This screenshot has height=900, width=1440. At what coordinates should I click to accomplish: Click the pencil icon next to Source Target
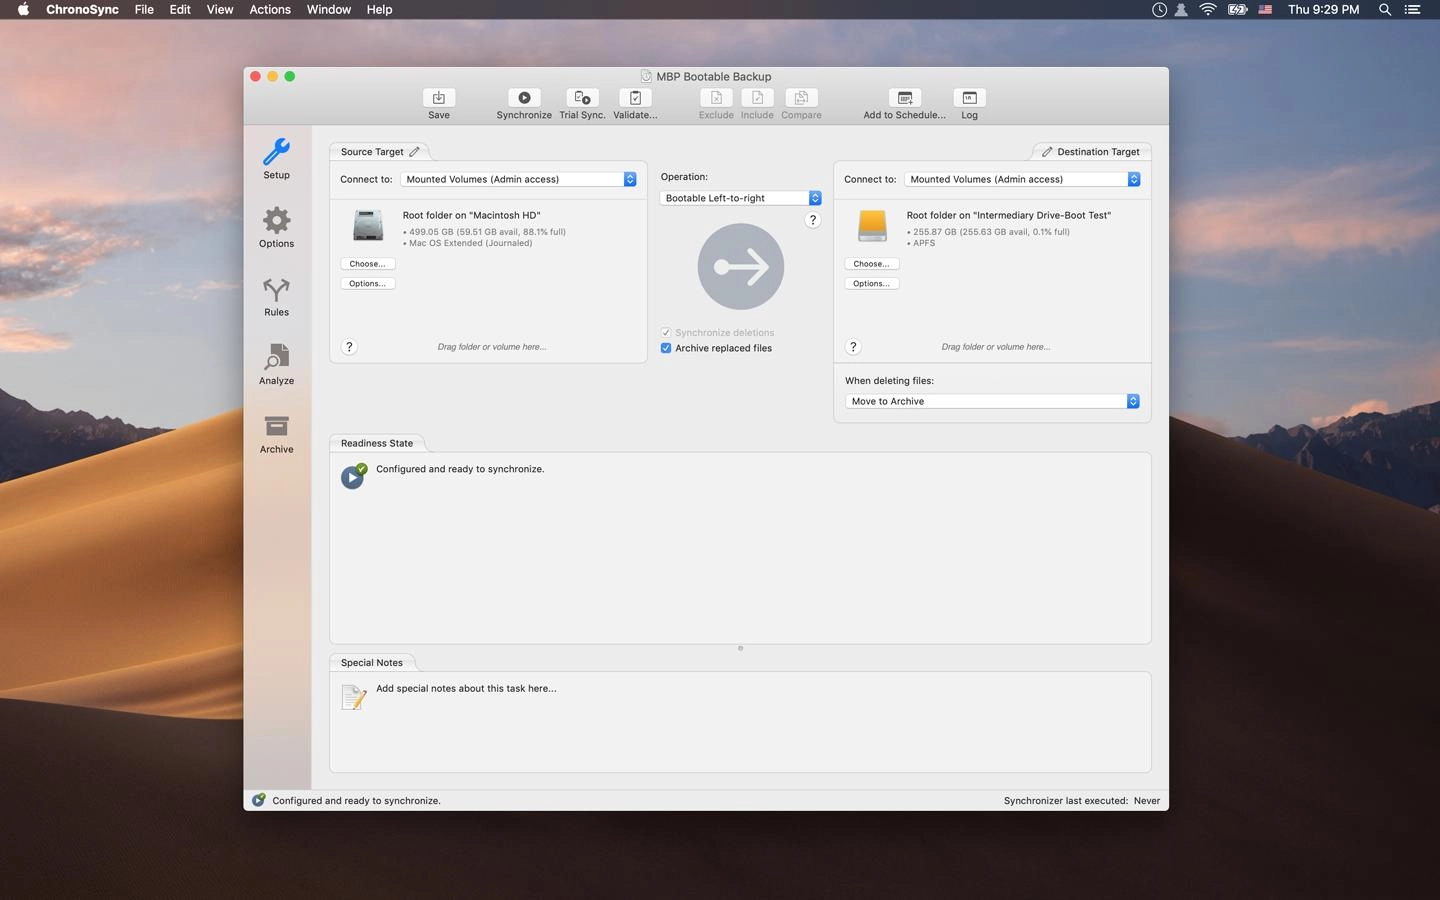click(x=414, y=152)
